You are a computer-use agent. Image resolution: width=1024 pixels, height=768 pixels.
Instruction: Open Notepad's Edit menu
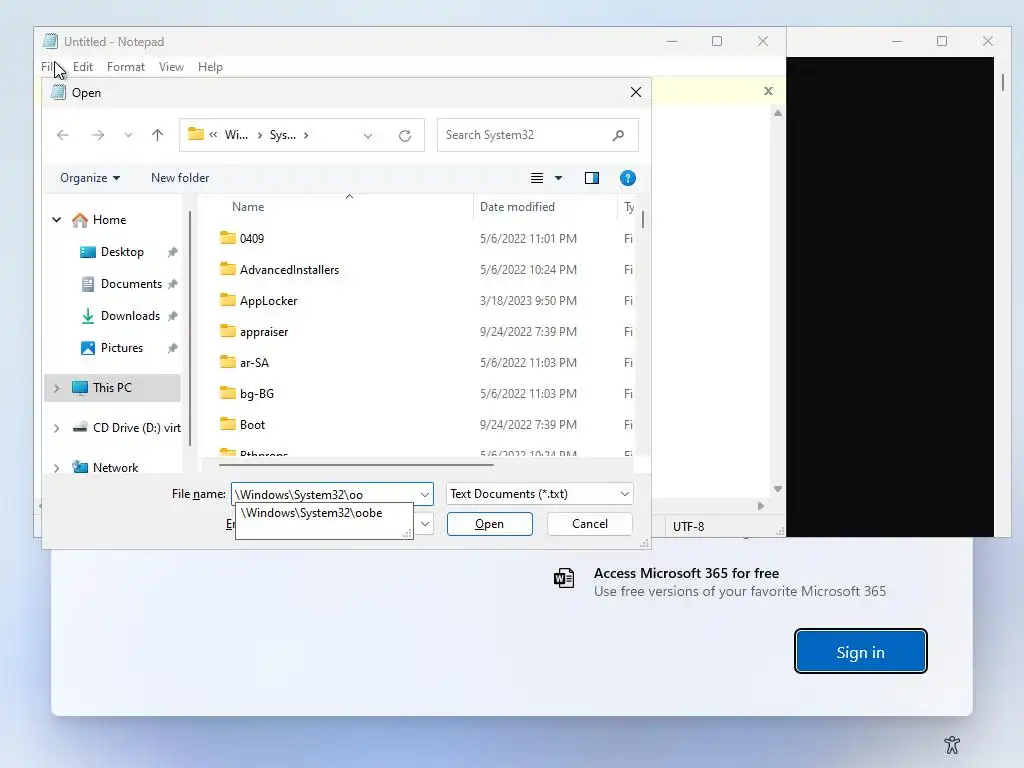click(82, 67)
